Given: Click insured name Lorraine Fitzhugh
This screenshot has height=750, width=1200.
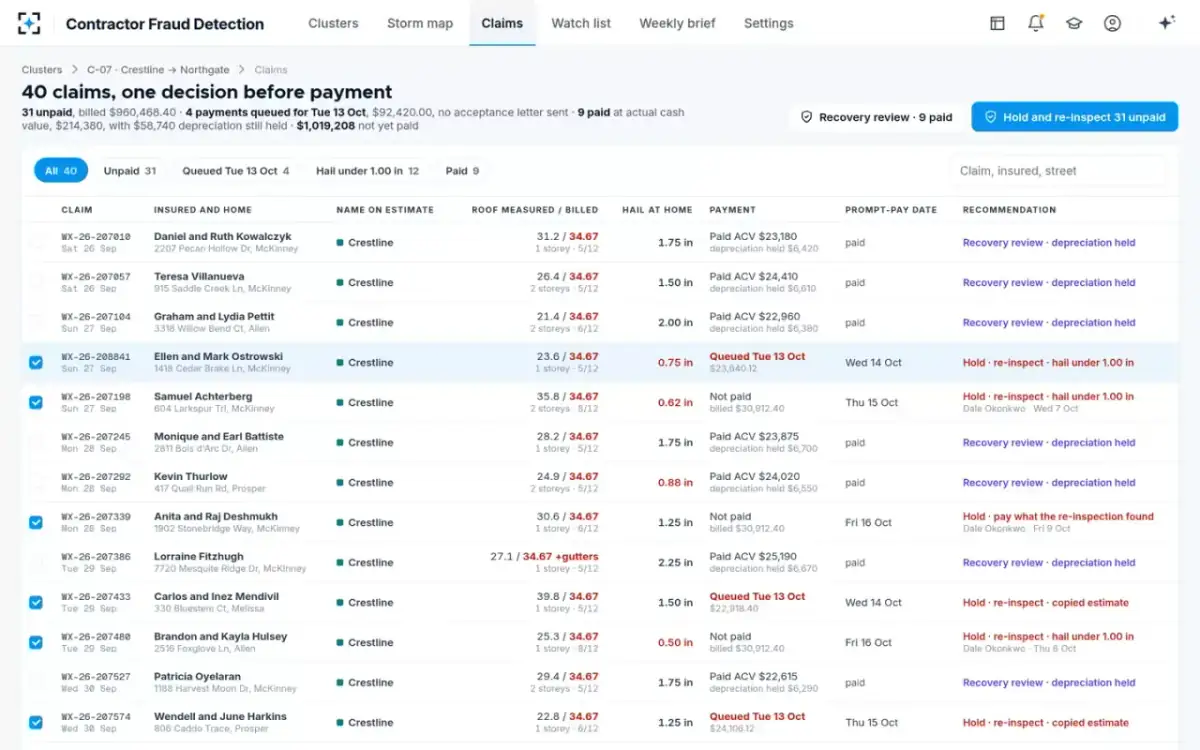Looking at the screenshot, I should tap(199, 557).
